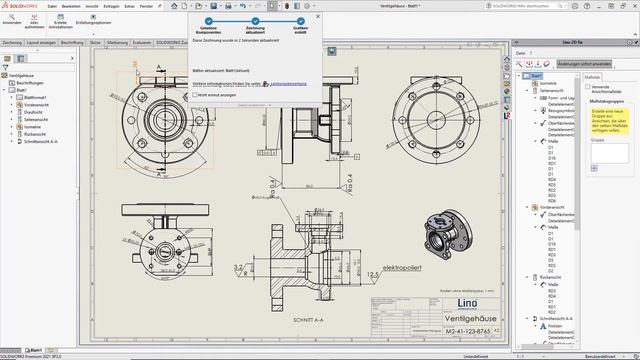This screenshot has height=360, width=640.
Task: Click the Undo icon
Action: pos(243,6)
